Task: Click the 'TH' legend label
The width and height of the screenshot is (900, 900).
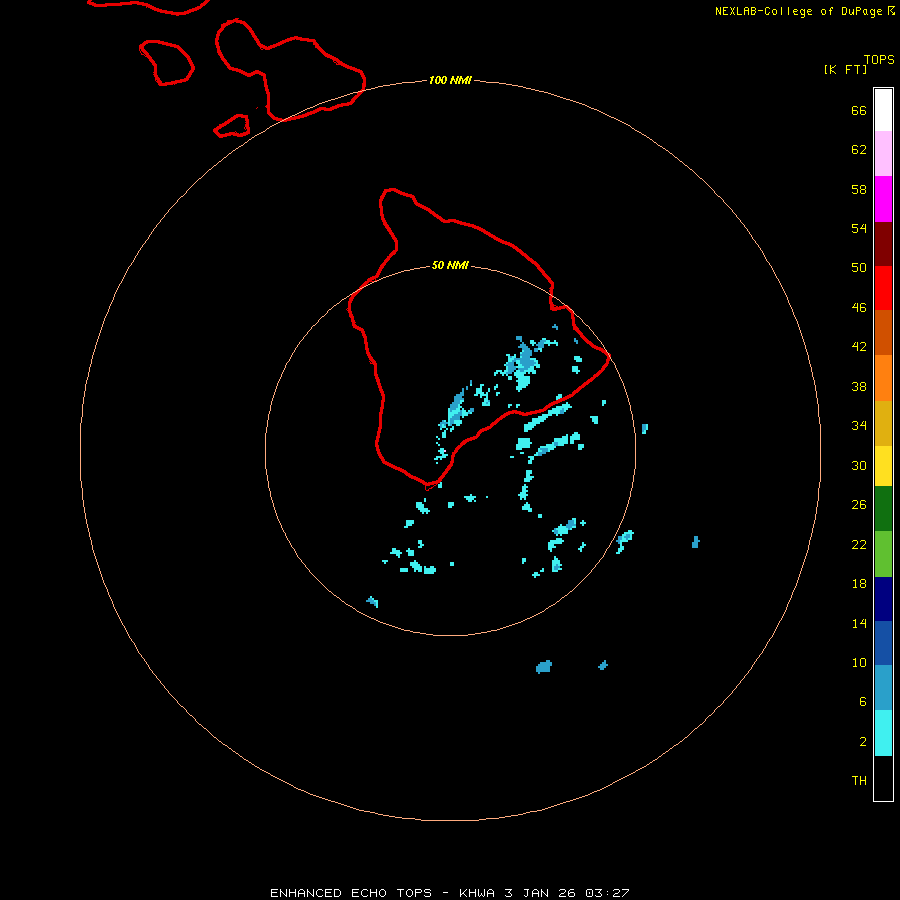Action: point(859,781)
